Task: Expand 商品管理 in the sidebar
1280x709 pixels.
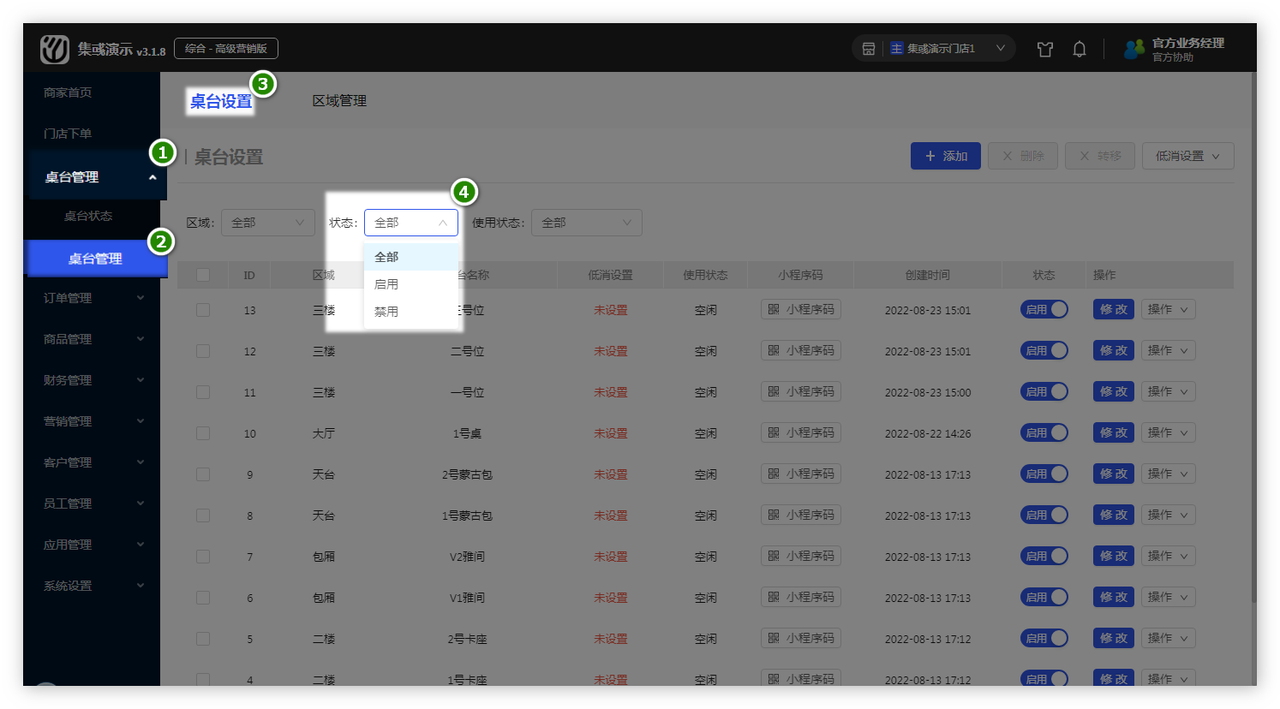Action: [x=93, y=339]
